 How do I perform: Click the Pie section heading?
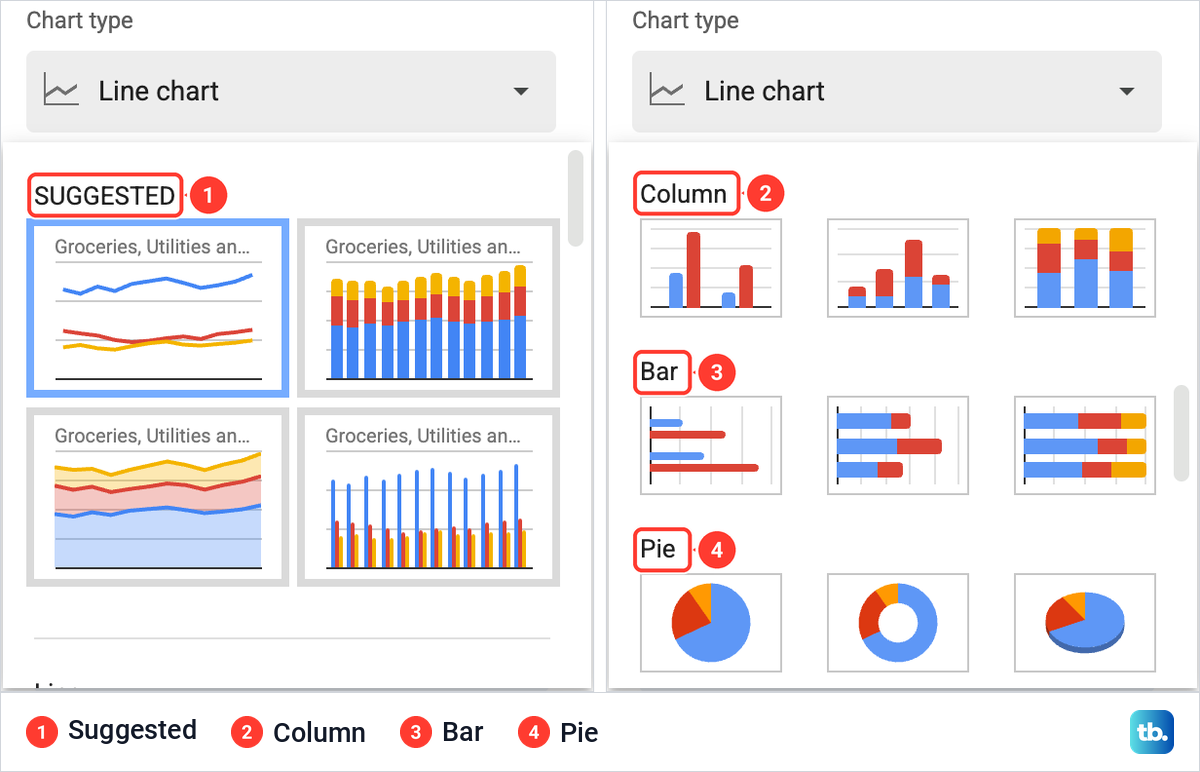tap(659, 550)
